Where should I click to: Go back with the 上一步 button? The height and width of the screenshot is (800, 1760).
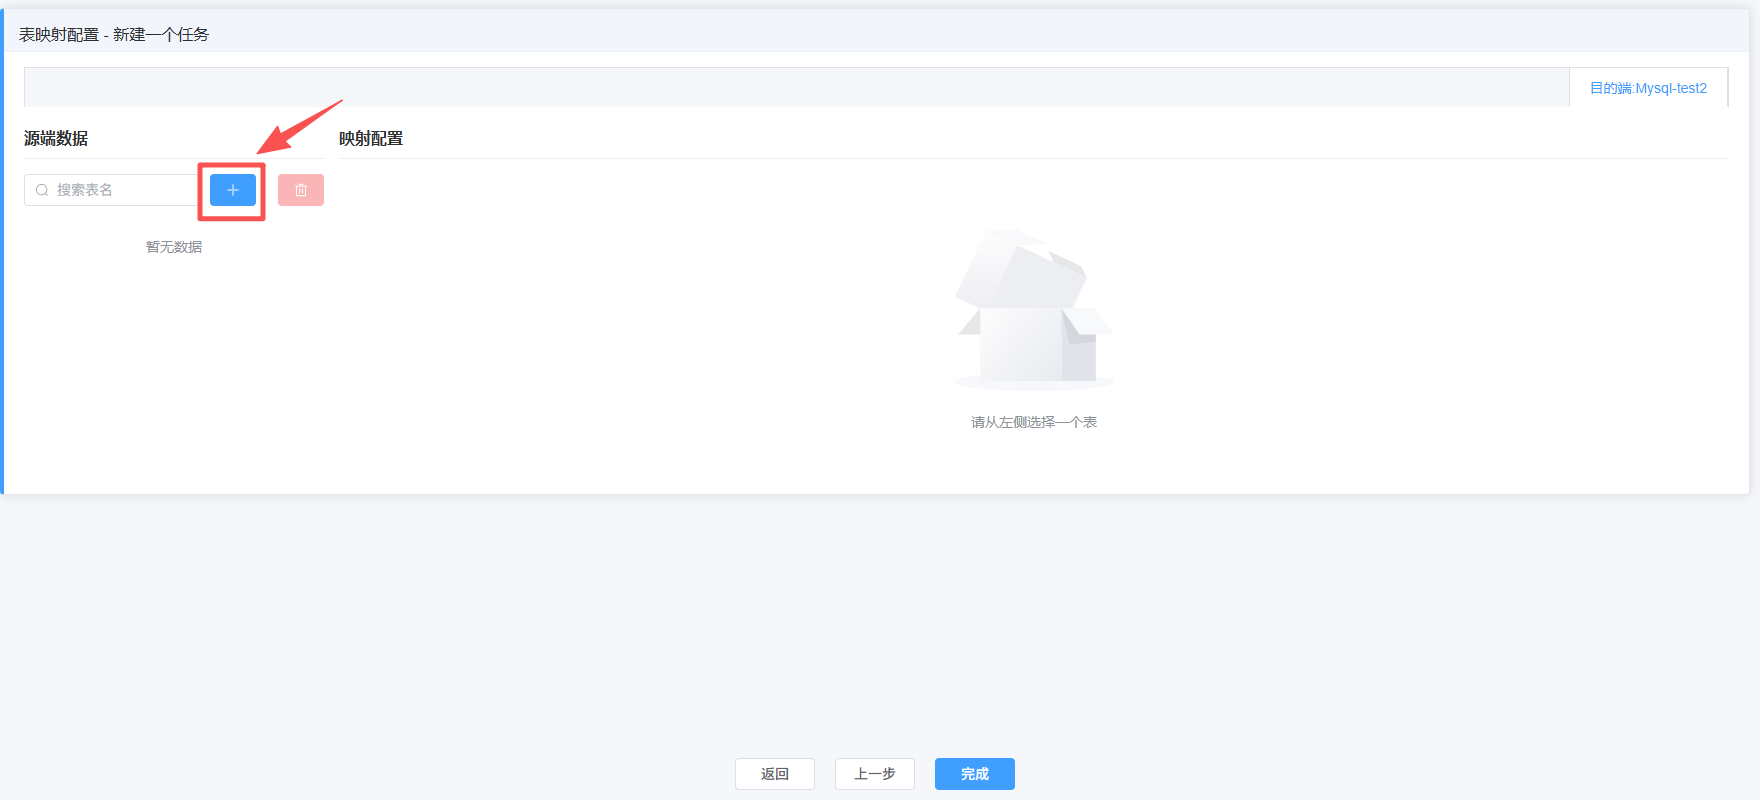click(x=874, y=774)
